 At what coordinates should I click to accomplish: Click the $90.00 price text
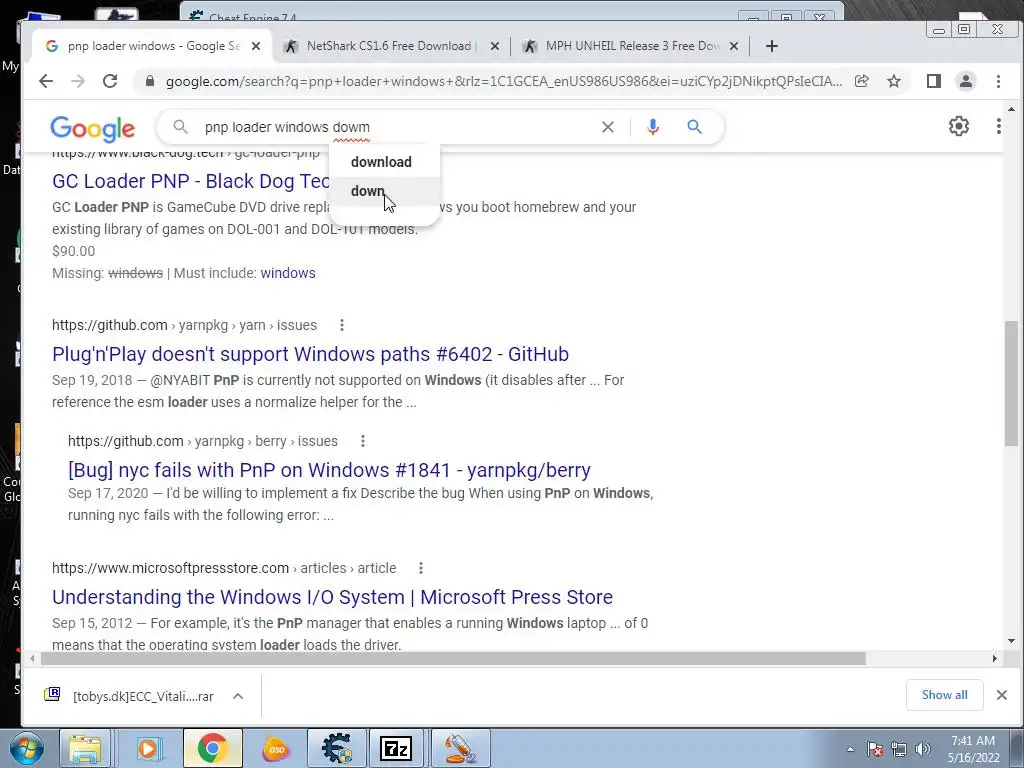(74, 251)
